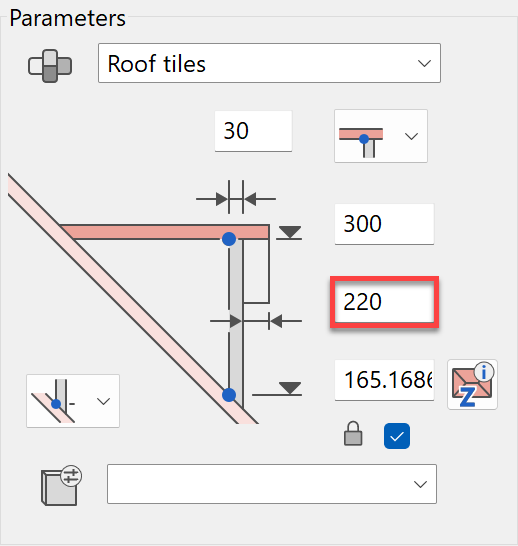This screenshot has width=518, height=546.
Task: Open the Roof tiles material dropdown
Action: point(269,63)
